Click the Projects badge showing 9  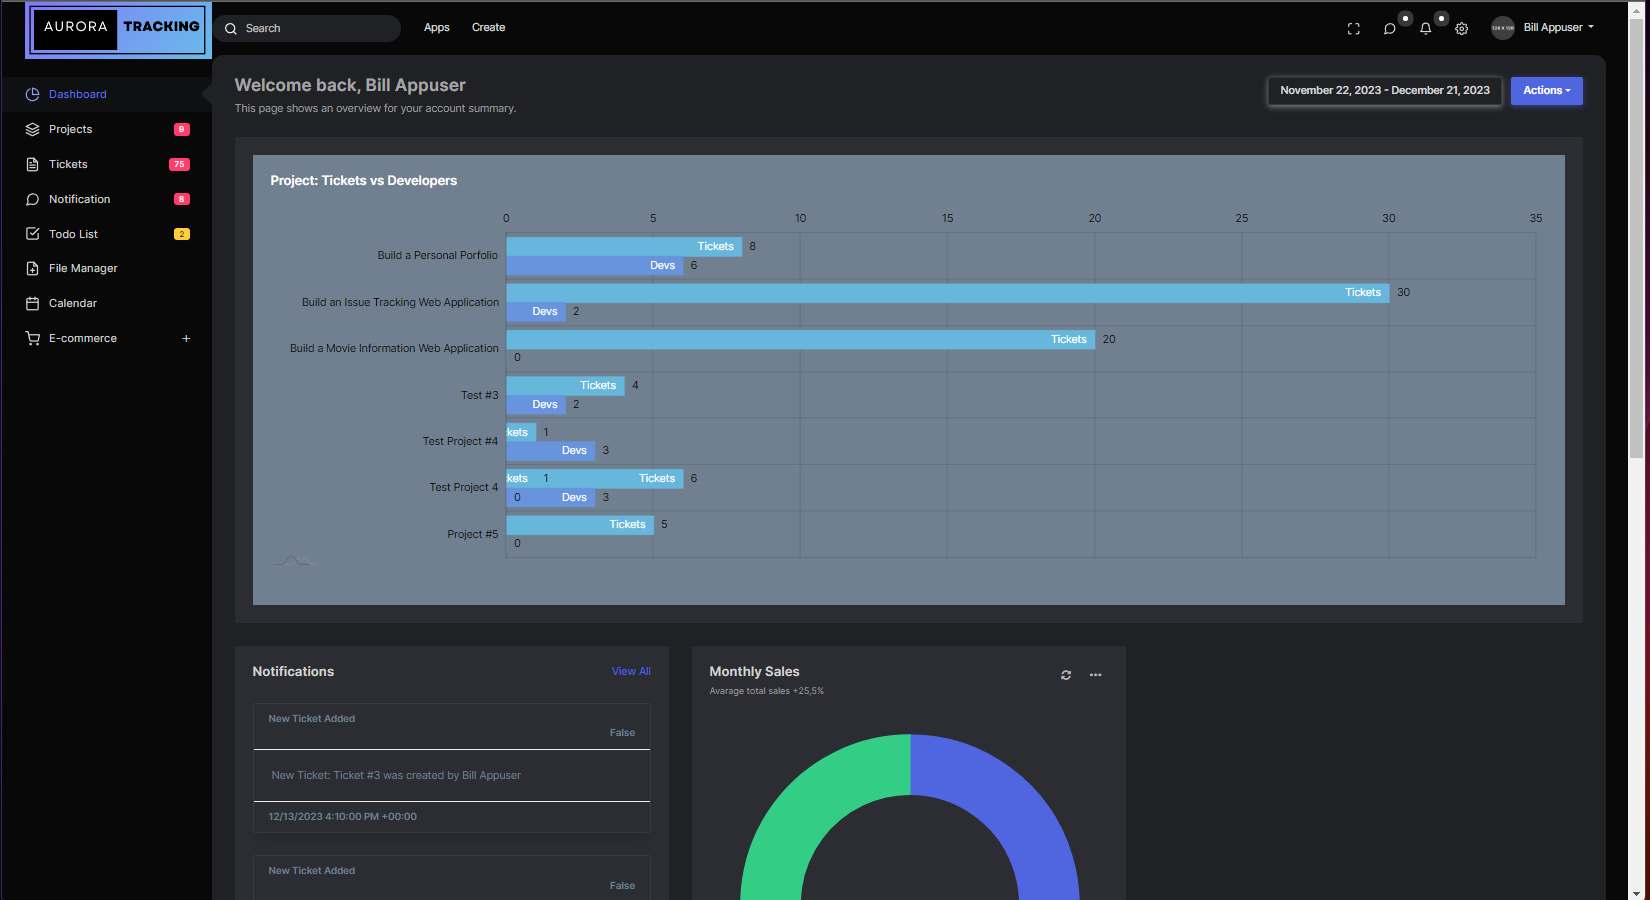(182, 129)
